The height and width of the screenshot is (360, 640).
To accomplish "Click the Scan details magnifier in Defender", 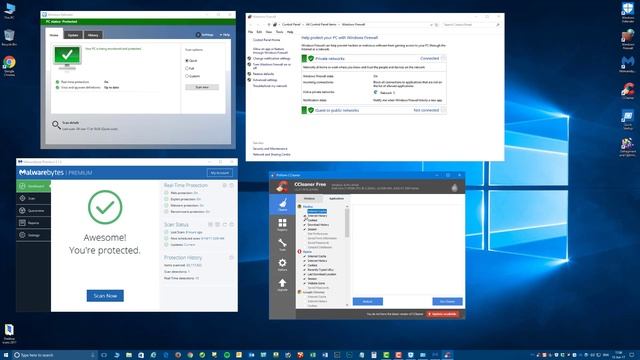I will pyautogui.click(x=56, y=125).
